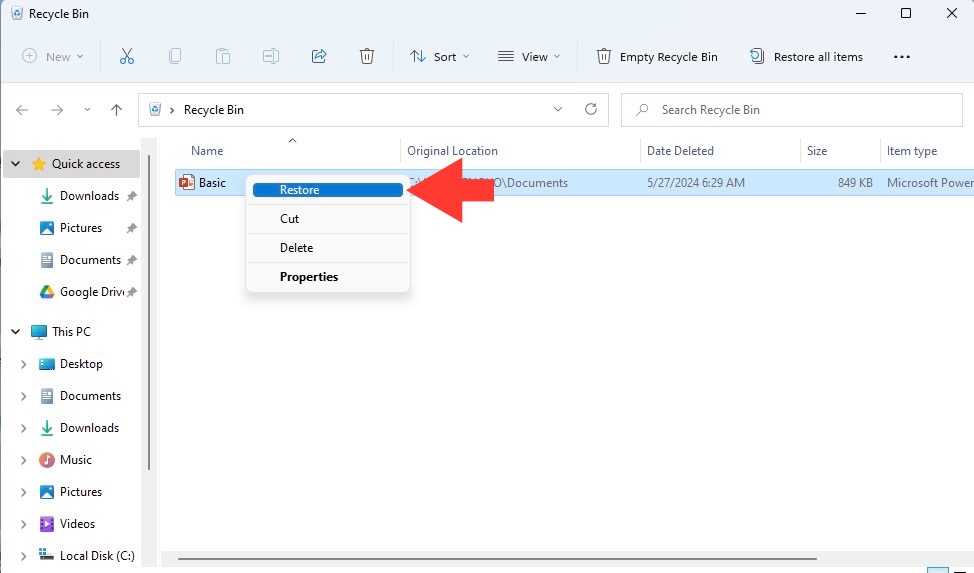The width and height of the screenshot is (974, 573).
Task: Click the Delete trash icon in toolbar
Action: click(x=366, y=57)
